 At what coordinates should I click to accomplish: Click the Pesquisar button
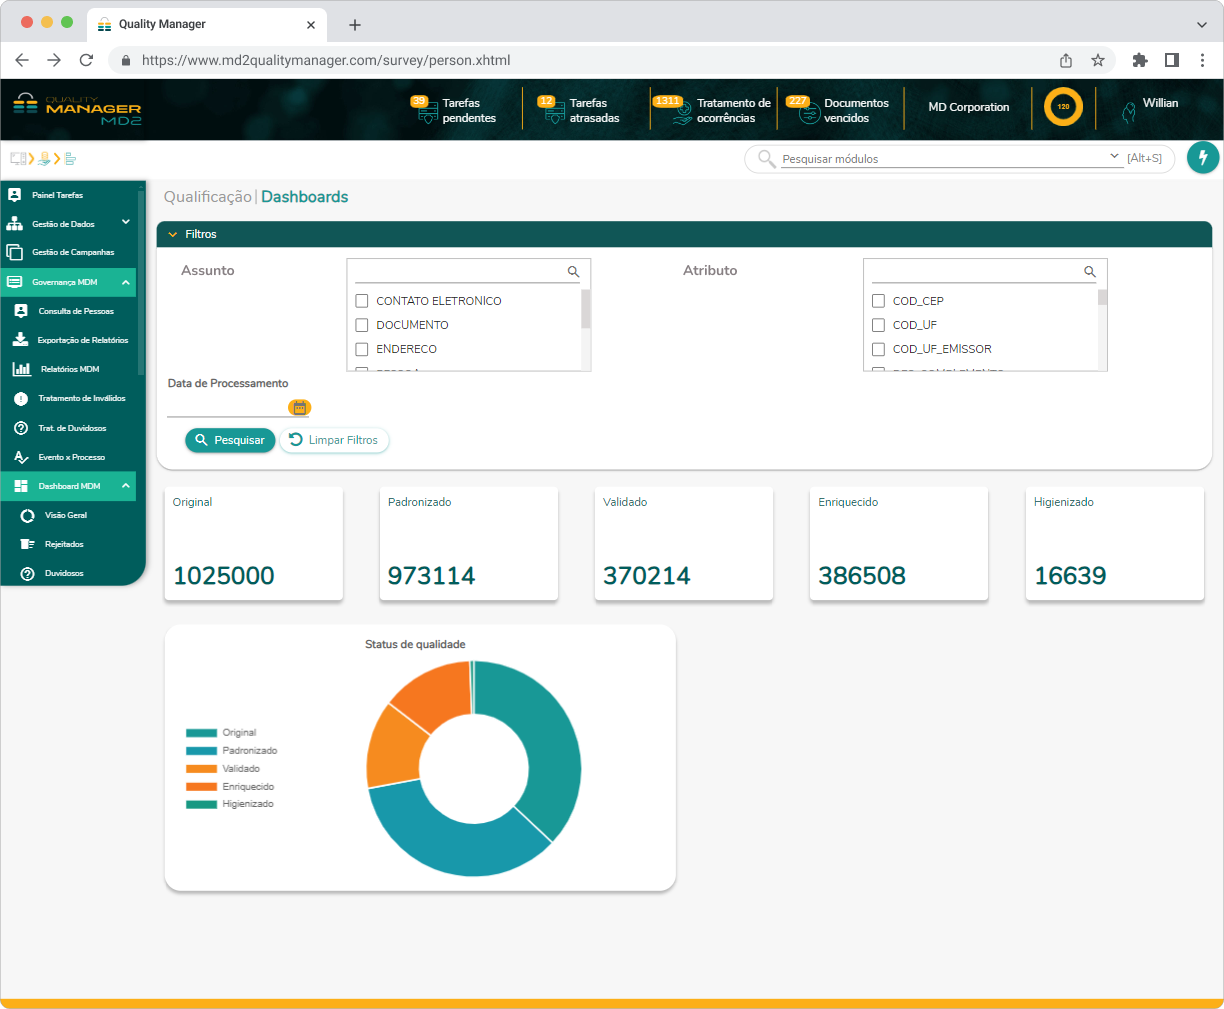230,440
